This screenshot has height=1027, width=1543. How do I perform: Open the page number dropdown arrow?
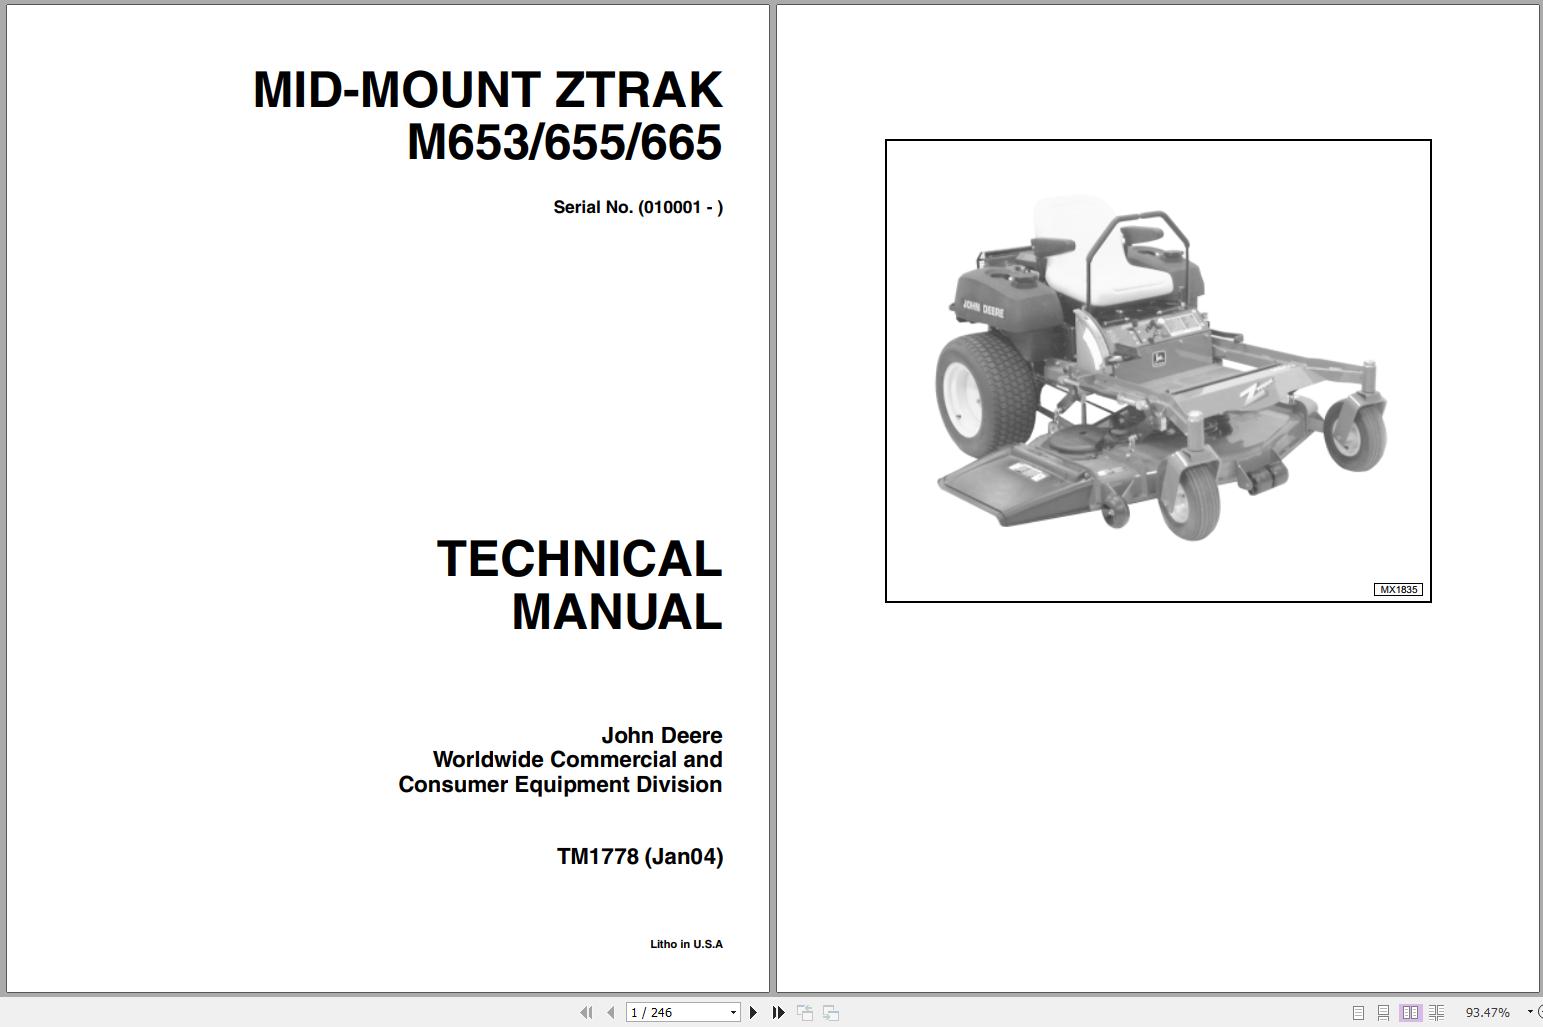733,1013
